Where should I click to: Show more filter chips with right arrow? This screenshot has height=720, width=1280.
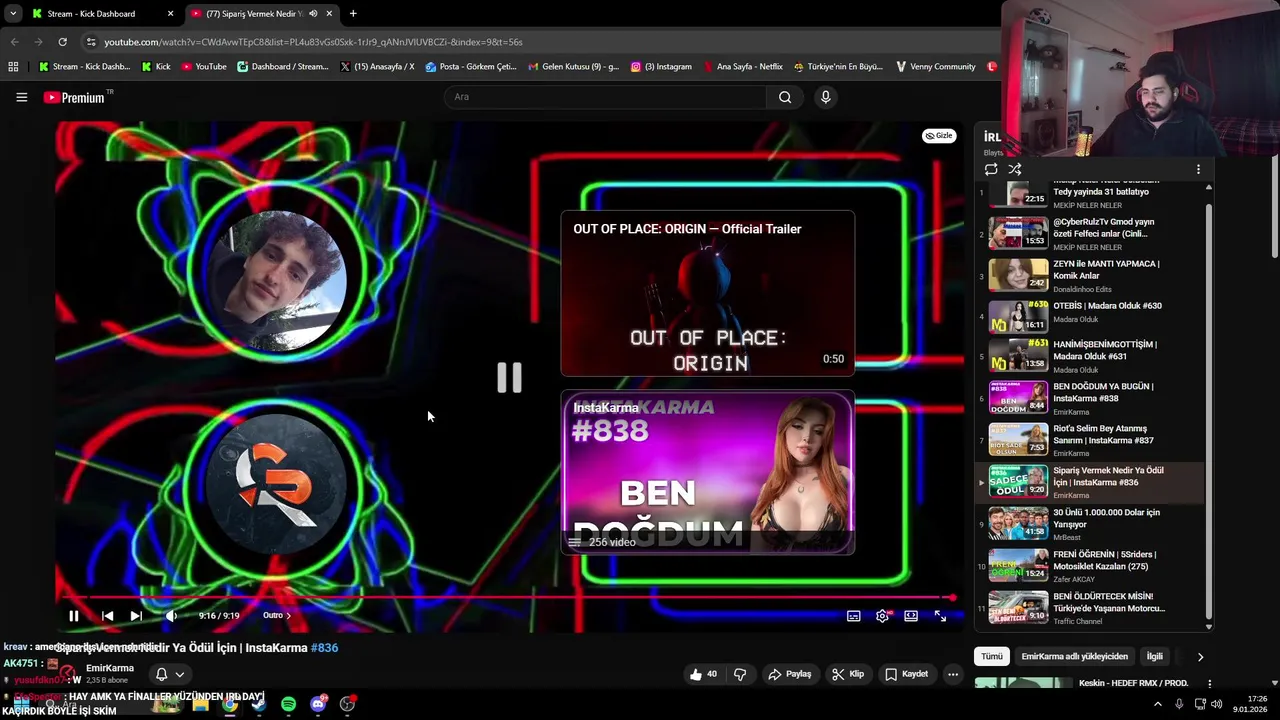[x=1200, y=657]
